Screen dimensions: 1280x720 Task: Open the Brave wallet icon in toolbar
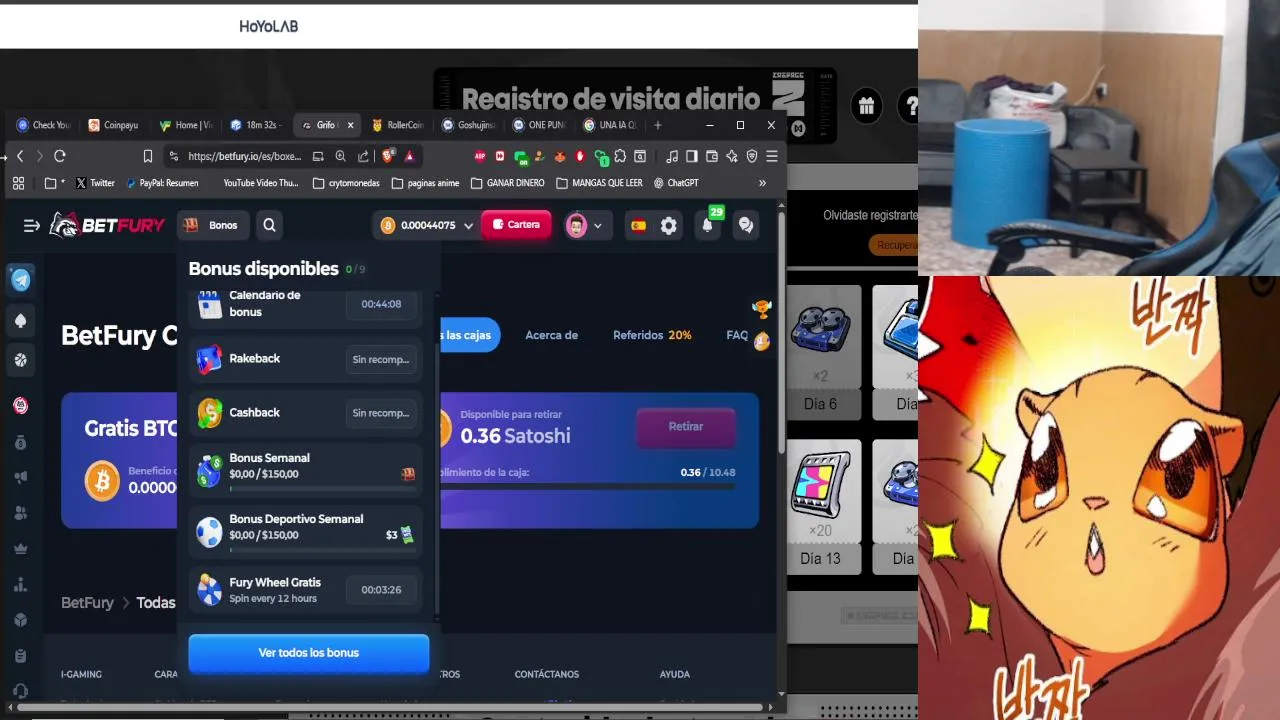(x=712, y=156)
